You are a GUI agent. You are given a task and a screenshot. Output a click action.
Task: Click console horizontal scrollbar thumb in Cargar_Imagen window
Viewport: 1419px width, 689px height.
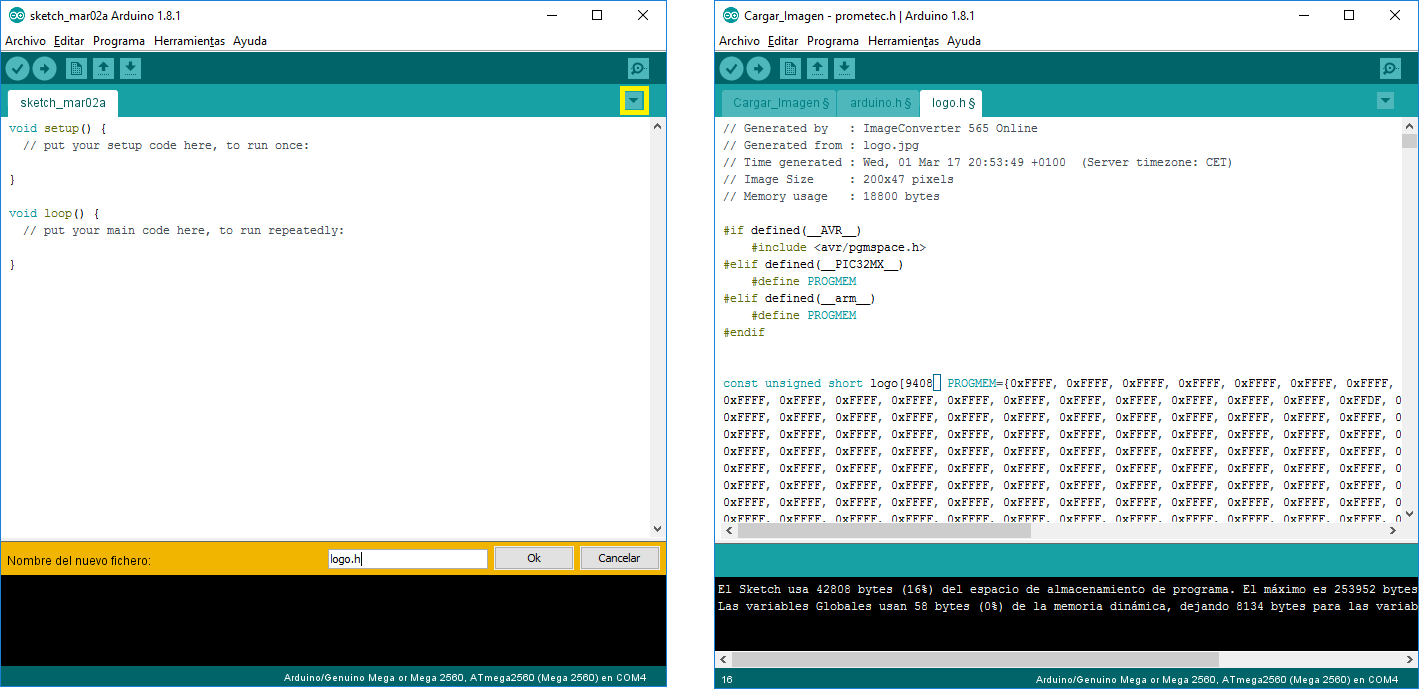[975, 660]
